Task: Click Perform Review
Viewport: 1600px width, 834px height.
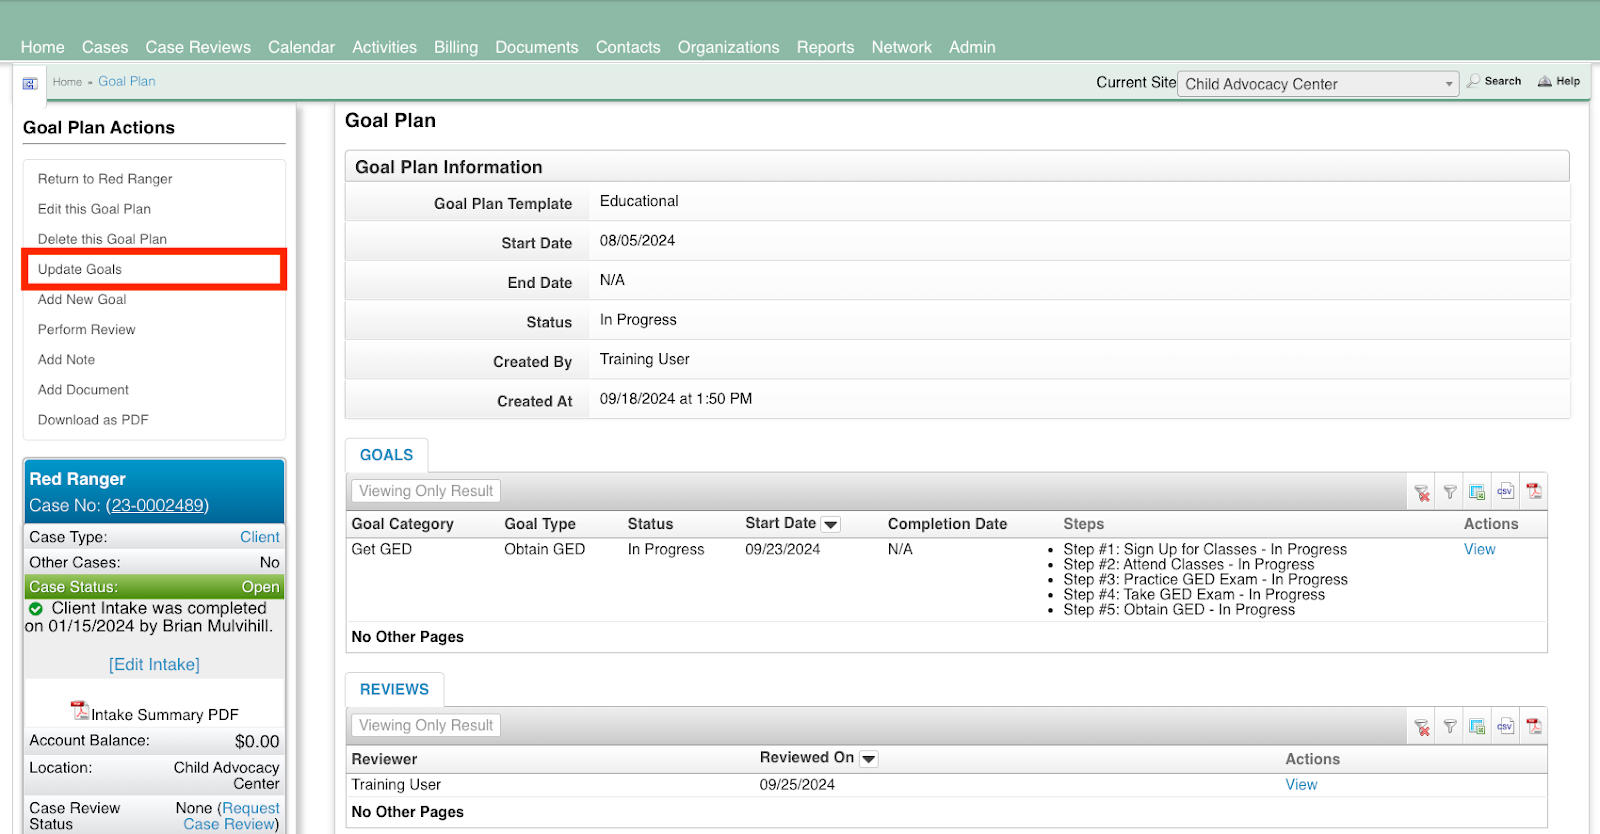Action: pyautogui.click(x=86, y=329)
